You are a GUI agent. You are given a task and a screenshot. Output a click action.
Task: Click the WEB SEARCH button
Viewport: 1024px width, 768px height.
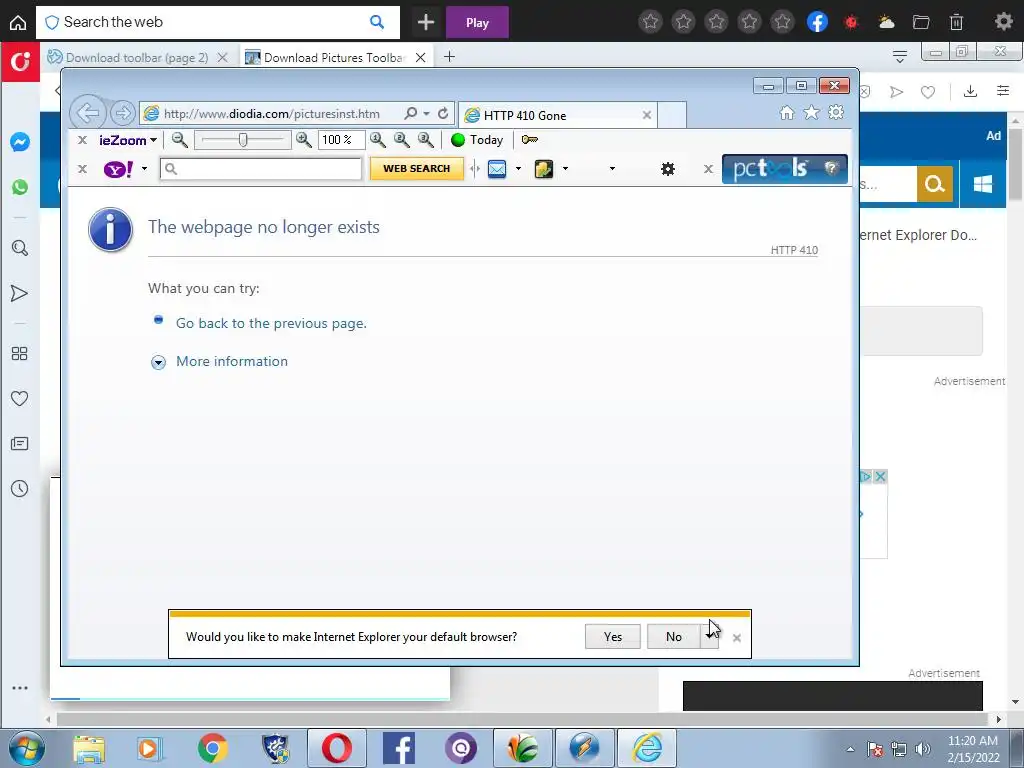417,168
